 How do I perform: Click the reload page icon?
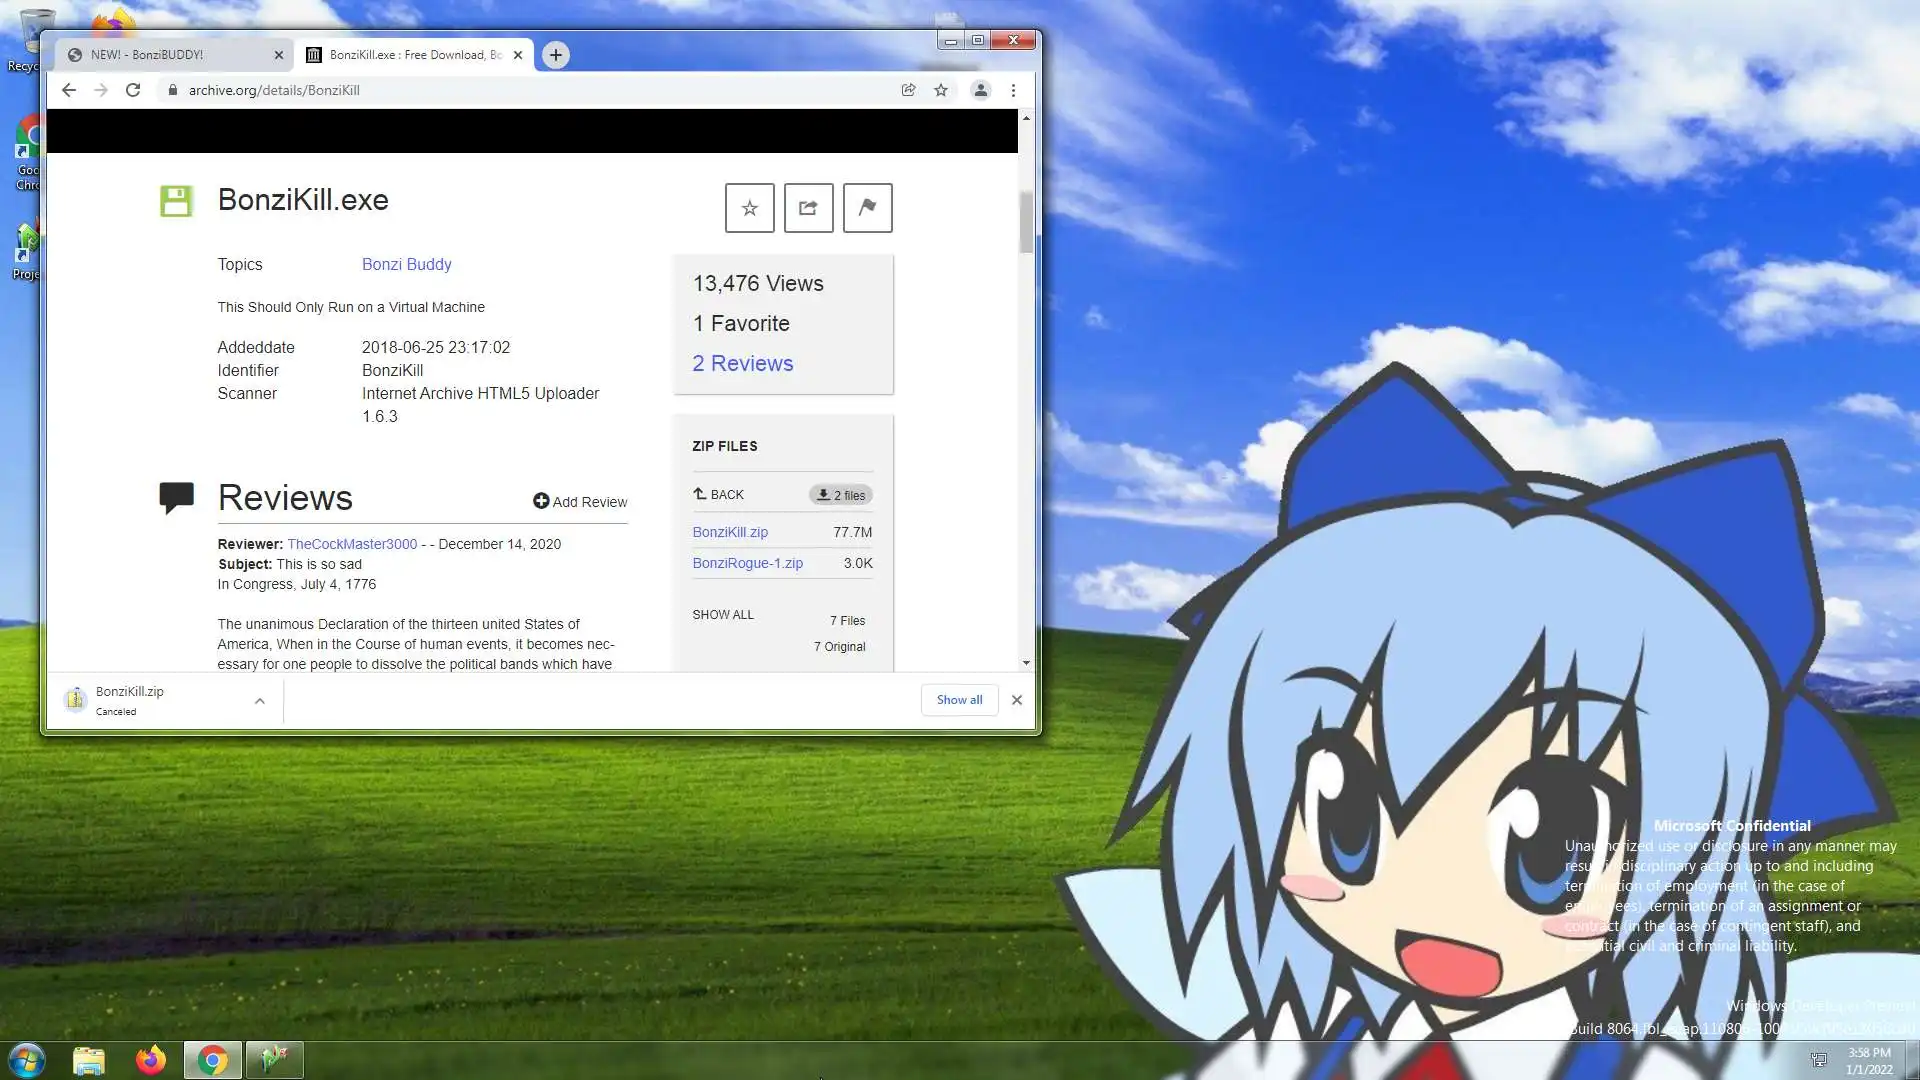point(133,90)
